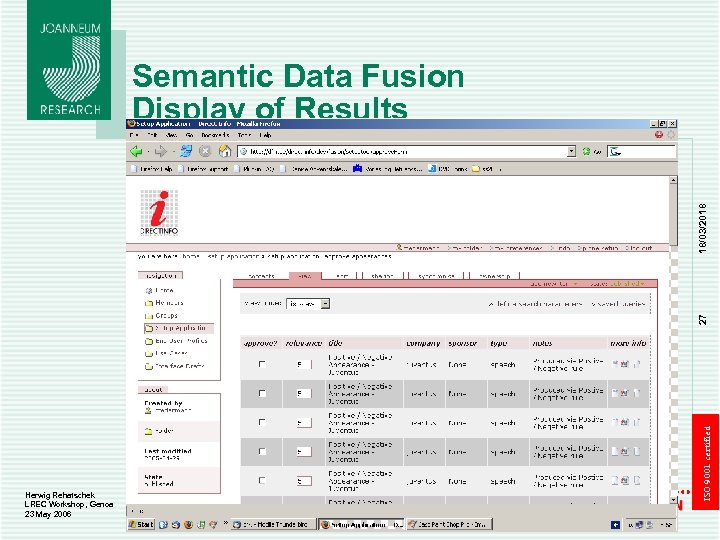Click the red extension icon in menu bar

(x=659, y=135)
